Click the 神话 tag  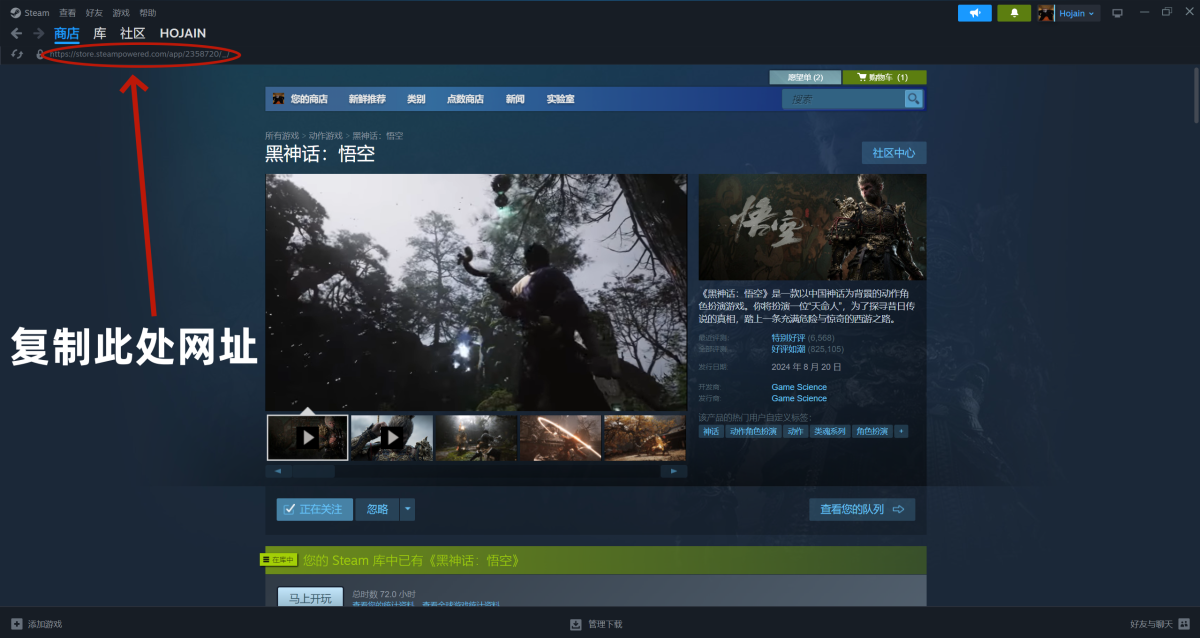tap(711, 431)
